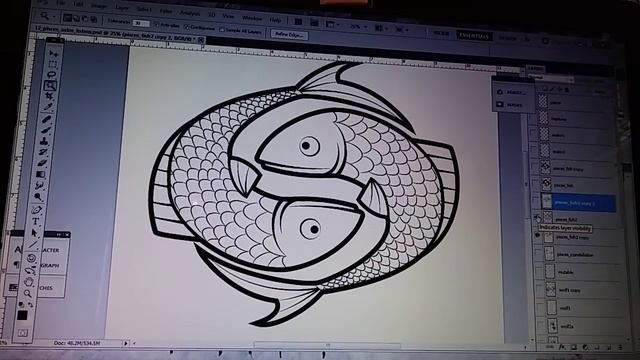Select the Blur tool
The image size is (640, 360).
[40, 186]
